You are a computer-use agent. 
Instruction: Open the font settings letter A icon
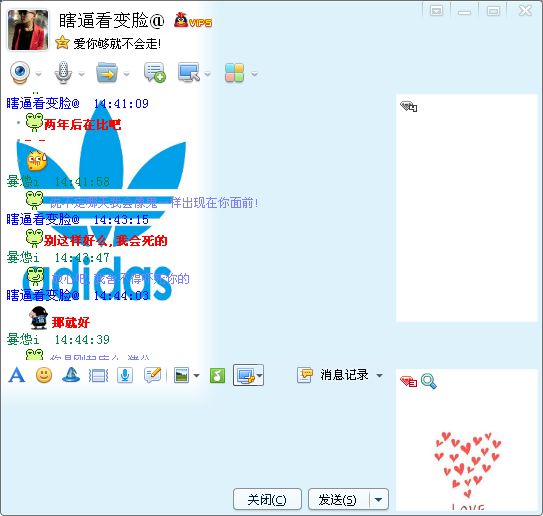[17, 375]
